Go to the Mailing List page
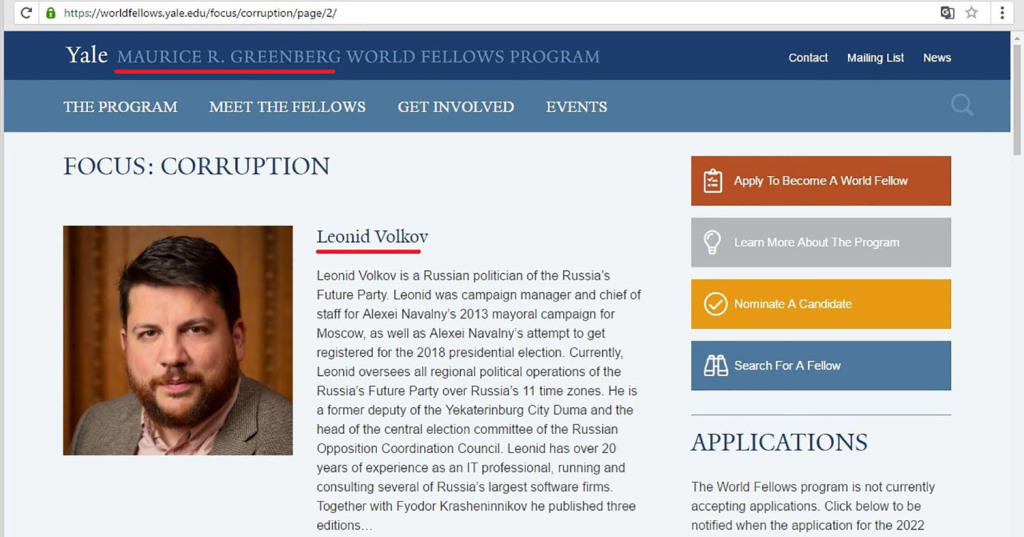The height and width of the screenshot is (537, 1024). point(875,58)
